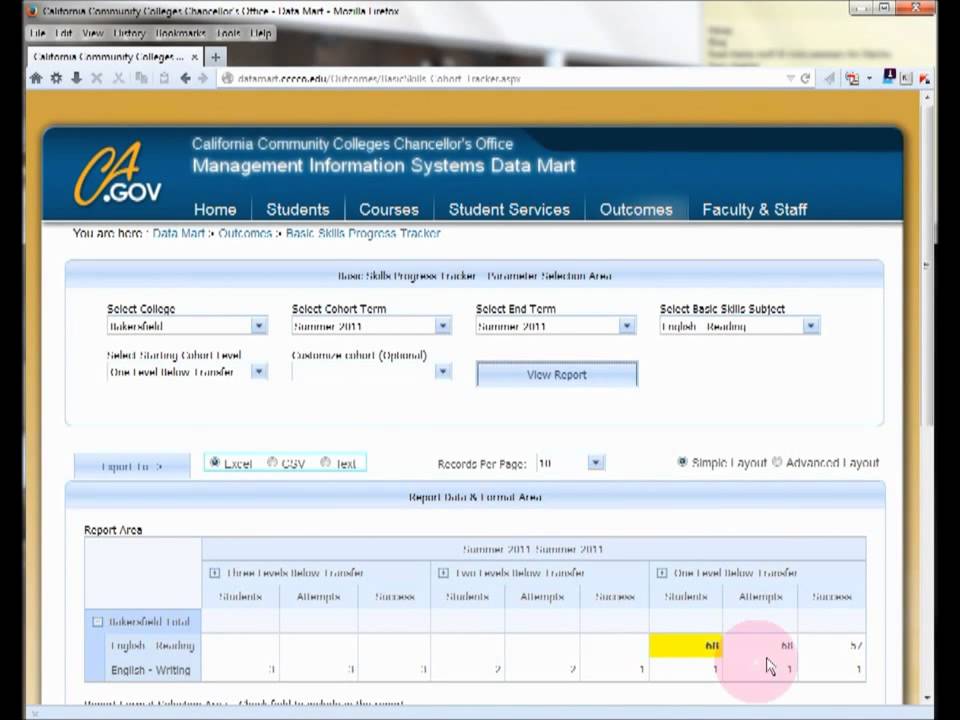Click the red flag extension icon

tap(924, 78)
